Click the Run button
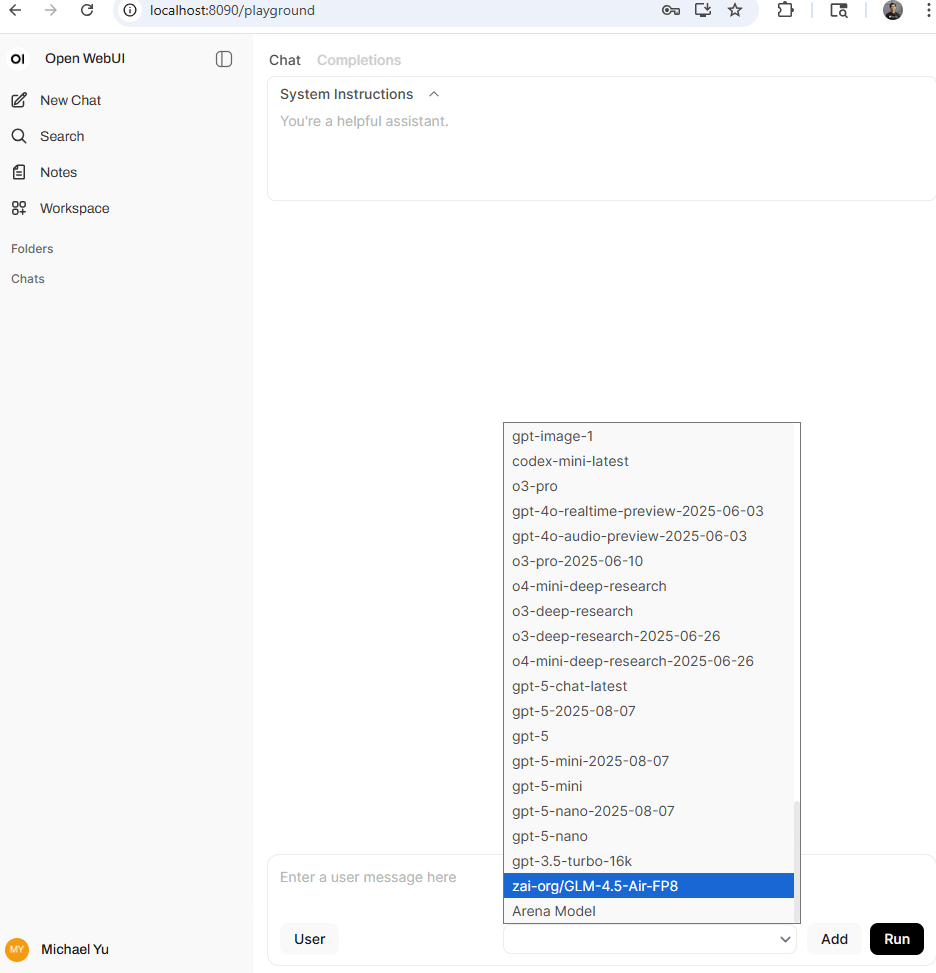Image resolution: width=936 pixels, height=973 pixels. 897,939
